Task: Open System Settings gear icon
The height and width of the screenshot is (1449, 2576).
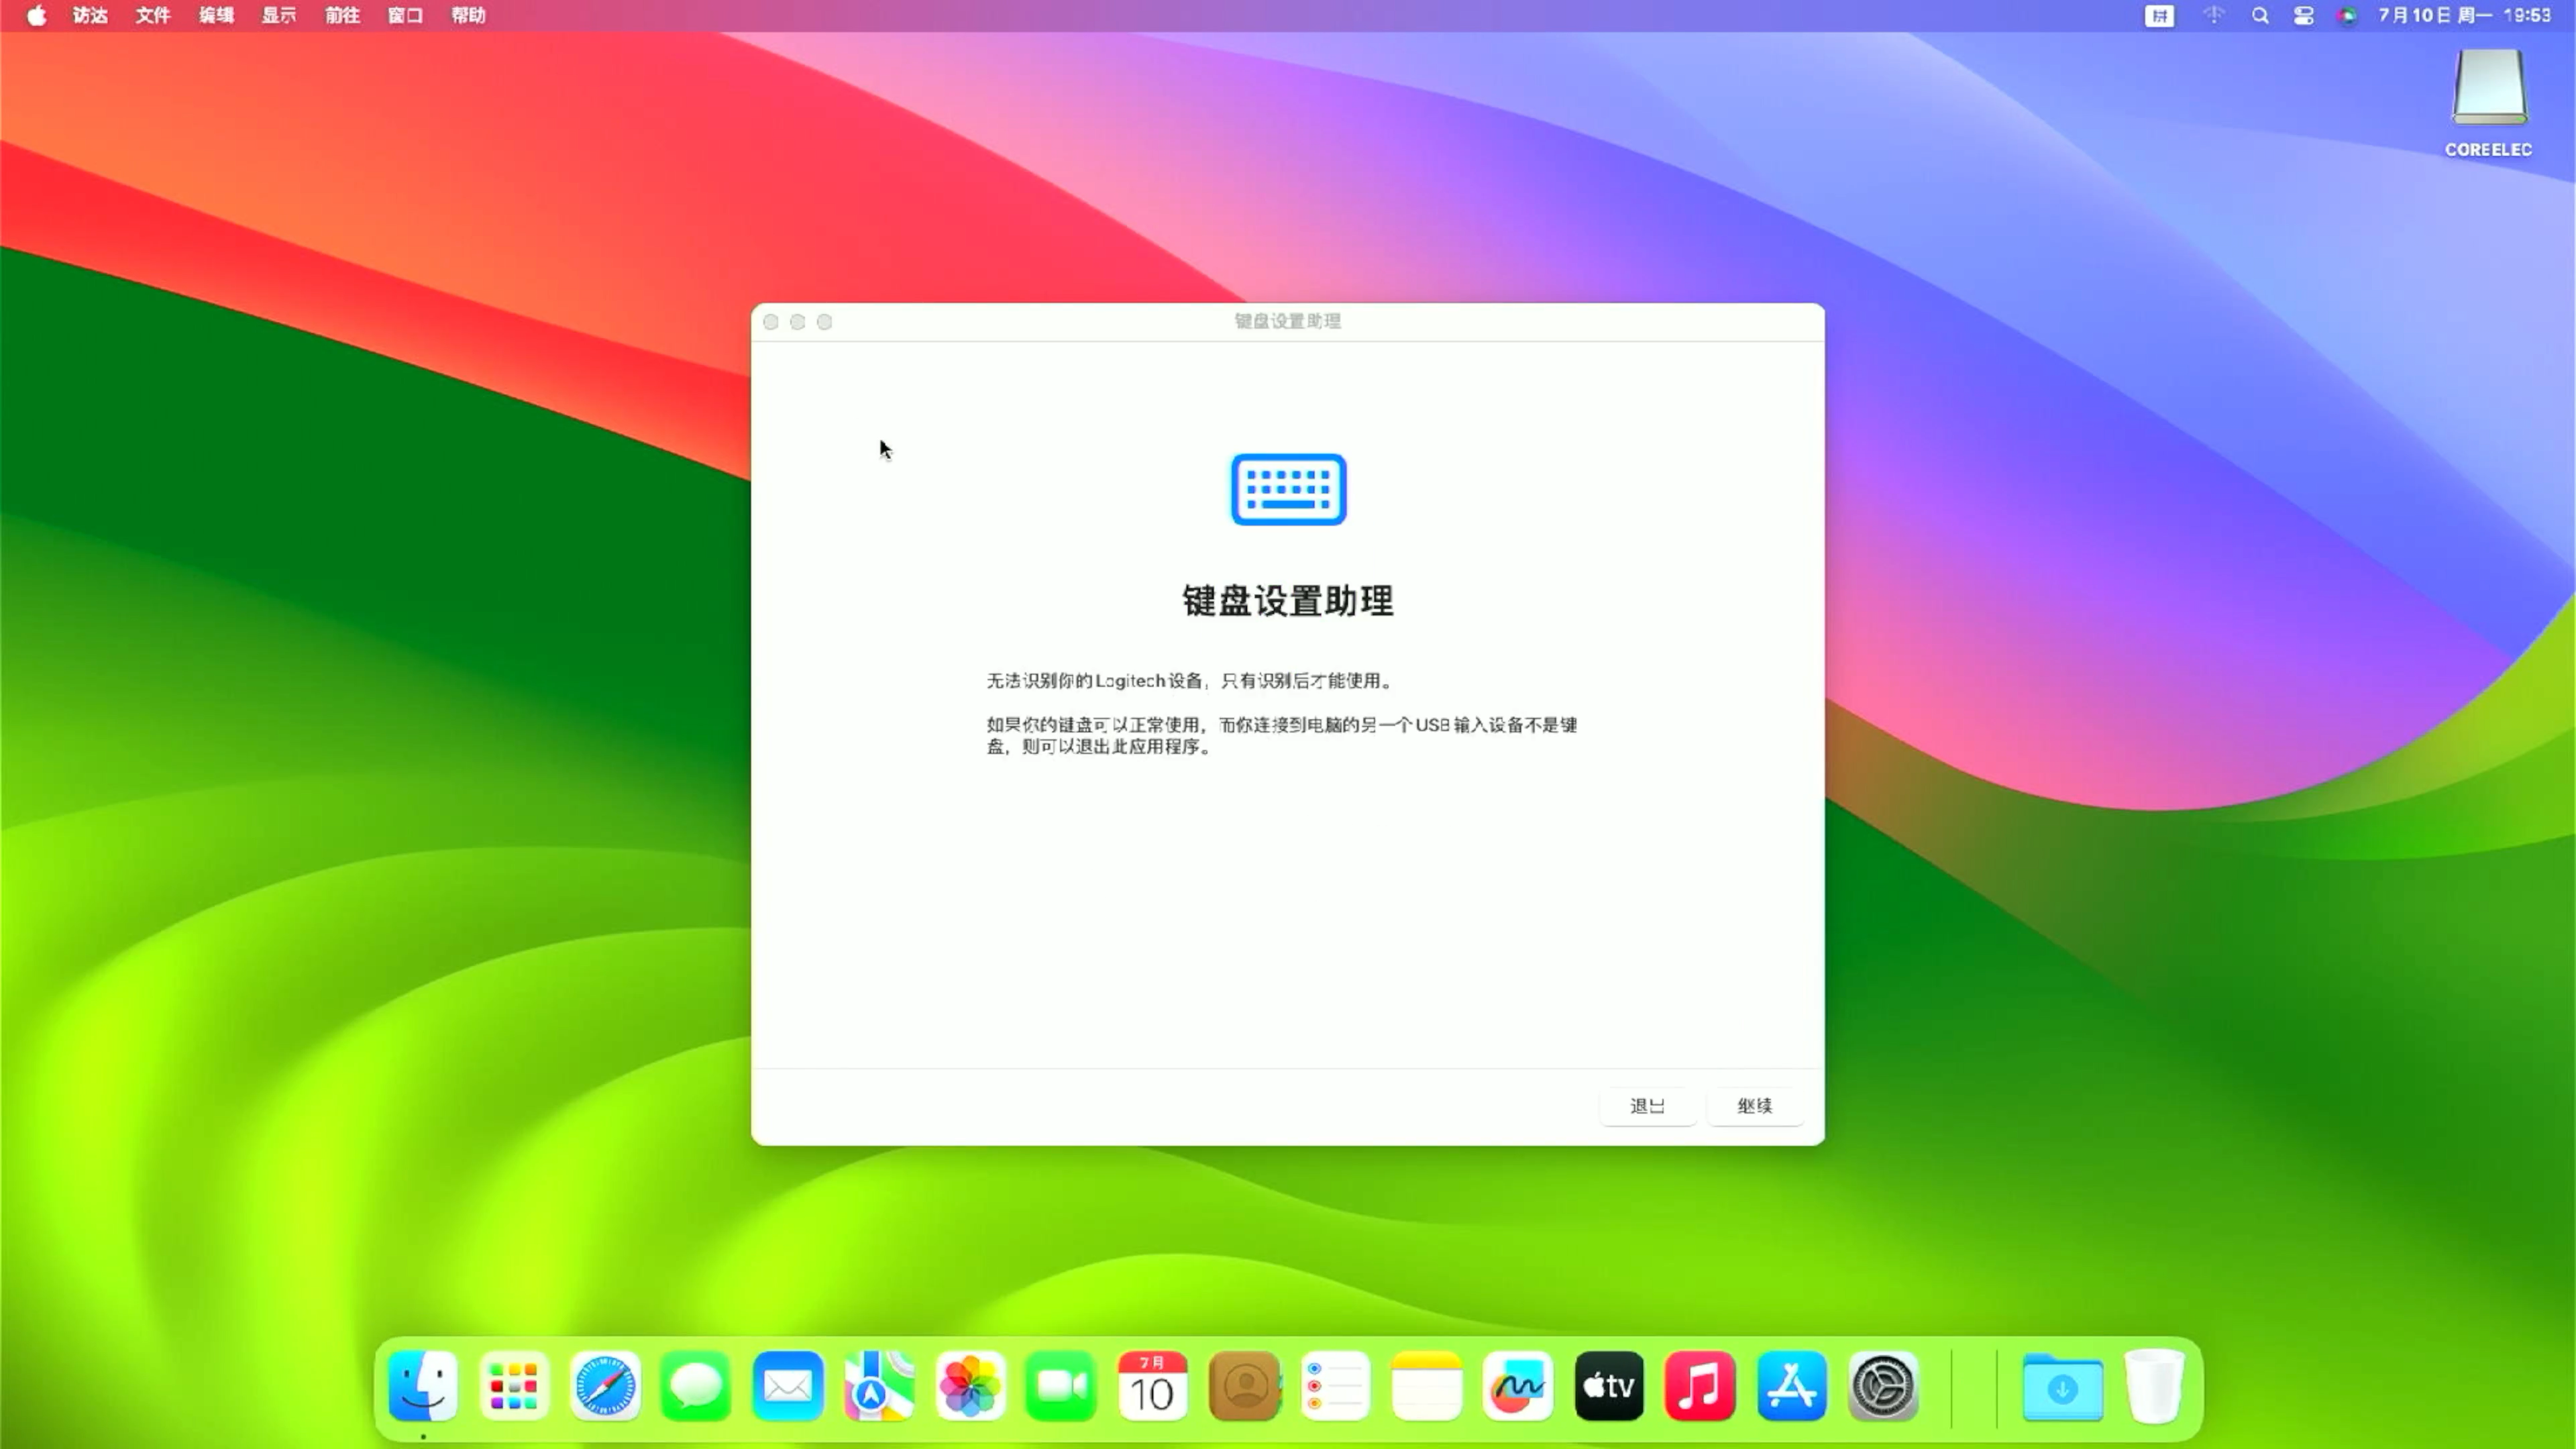Action: (1883, 1386)
